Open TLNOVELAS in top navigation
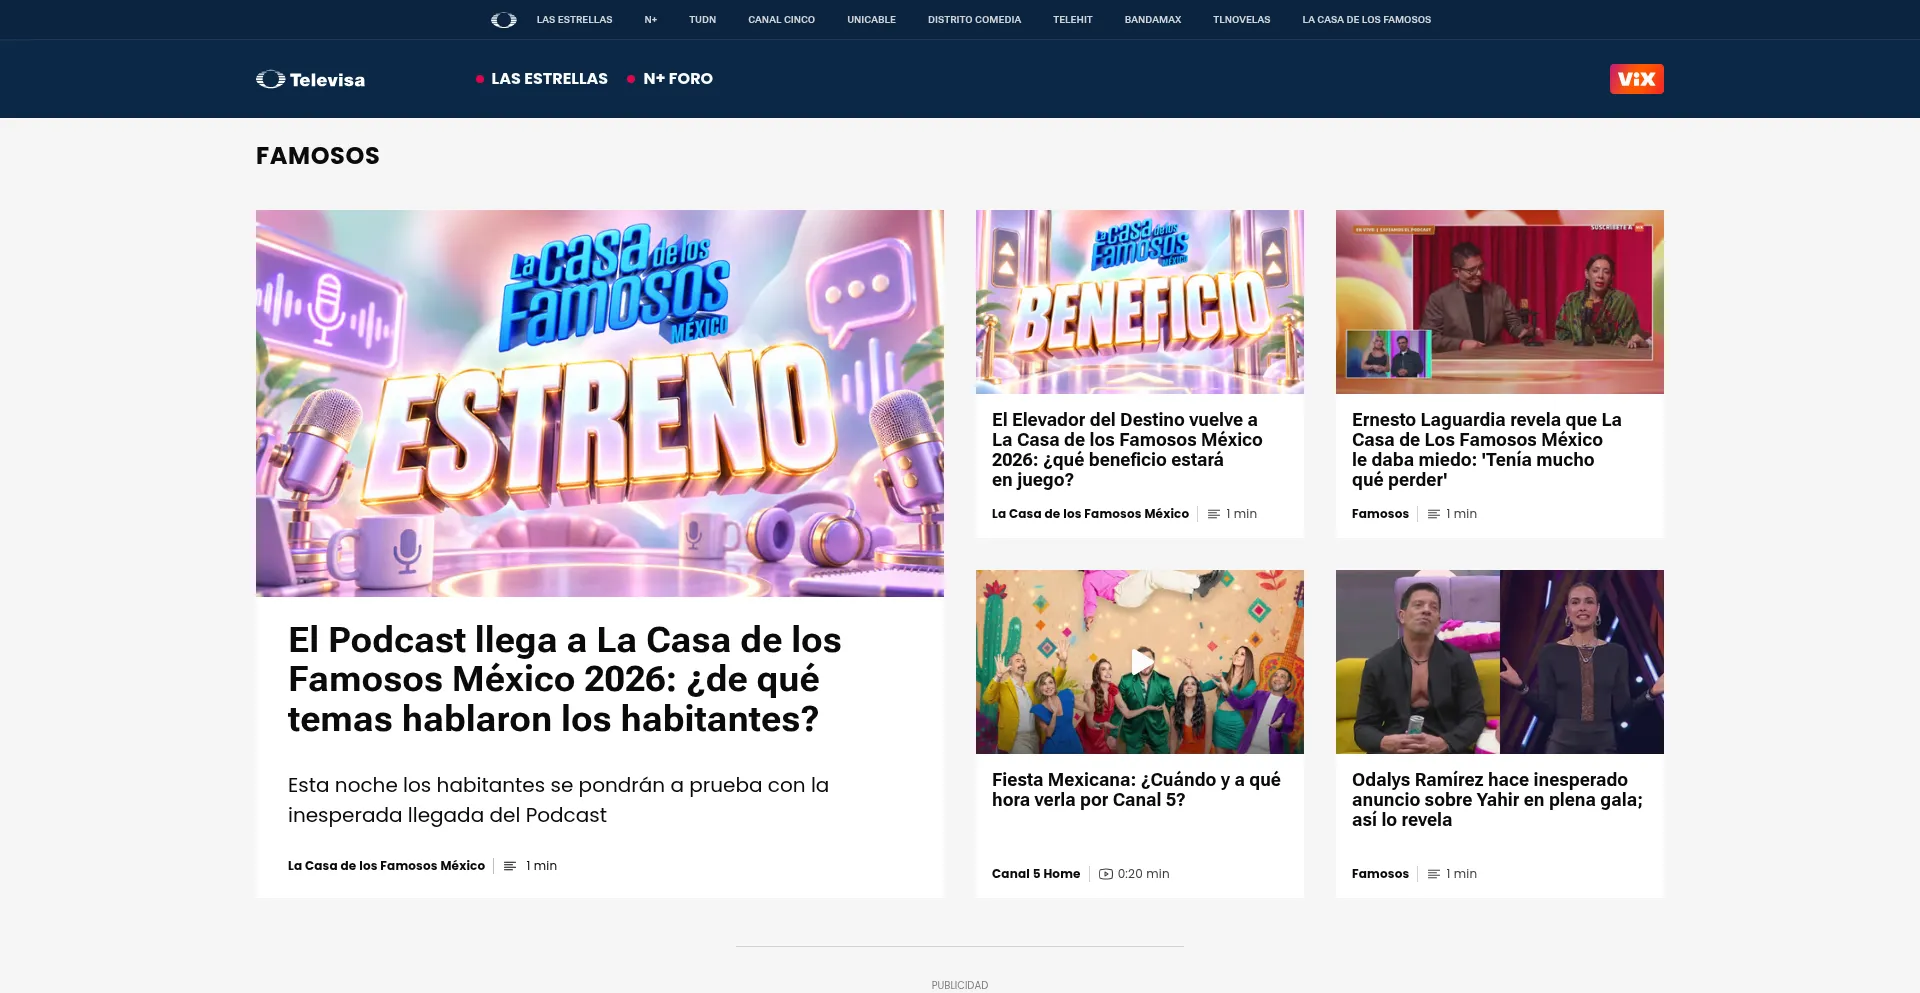 pyautogui.click(x=1241, y=20)
